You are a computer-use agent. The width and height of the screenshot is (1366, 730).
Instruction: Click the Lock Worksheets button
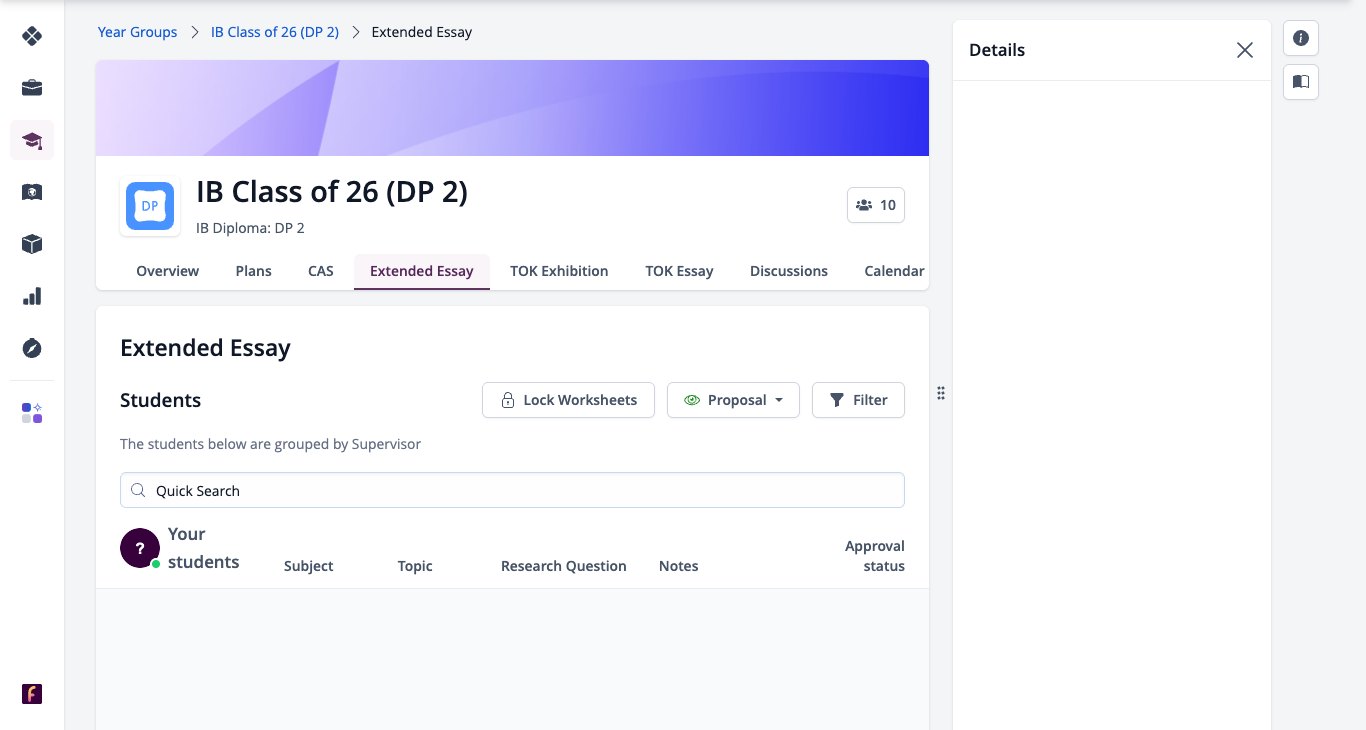click(x=568, y=400)
